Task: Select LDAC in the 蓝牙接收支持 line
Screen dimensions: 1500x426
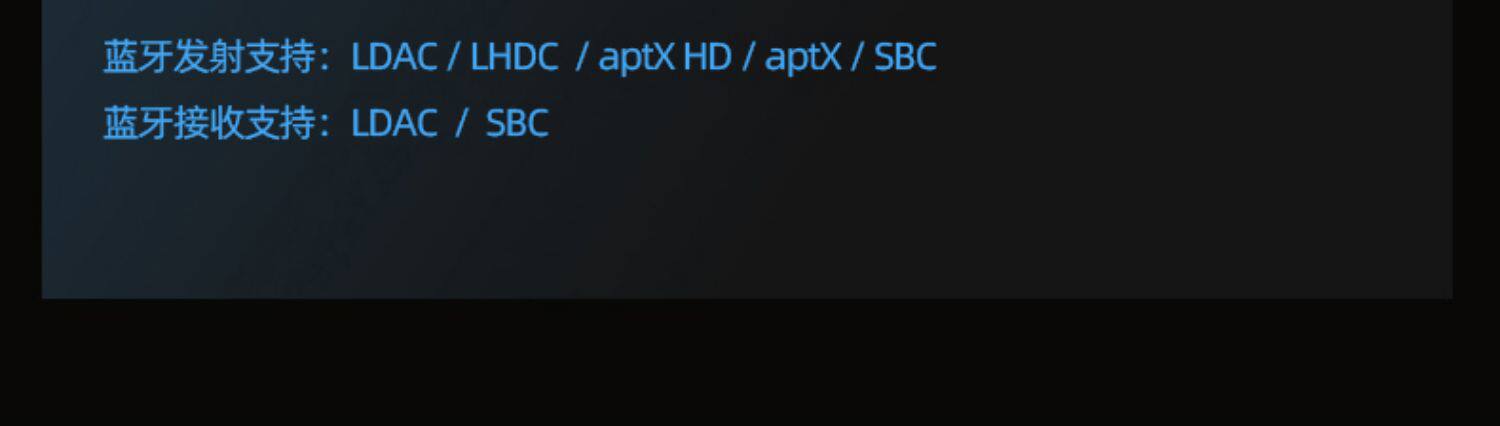Action: tap(394, 123)
